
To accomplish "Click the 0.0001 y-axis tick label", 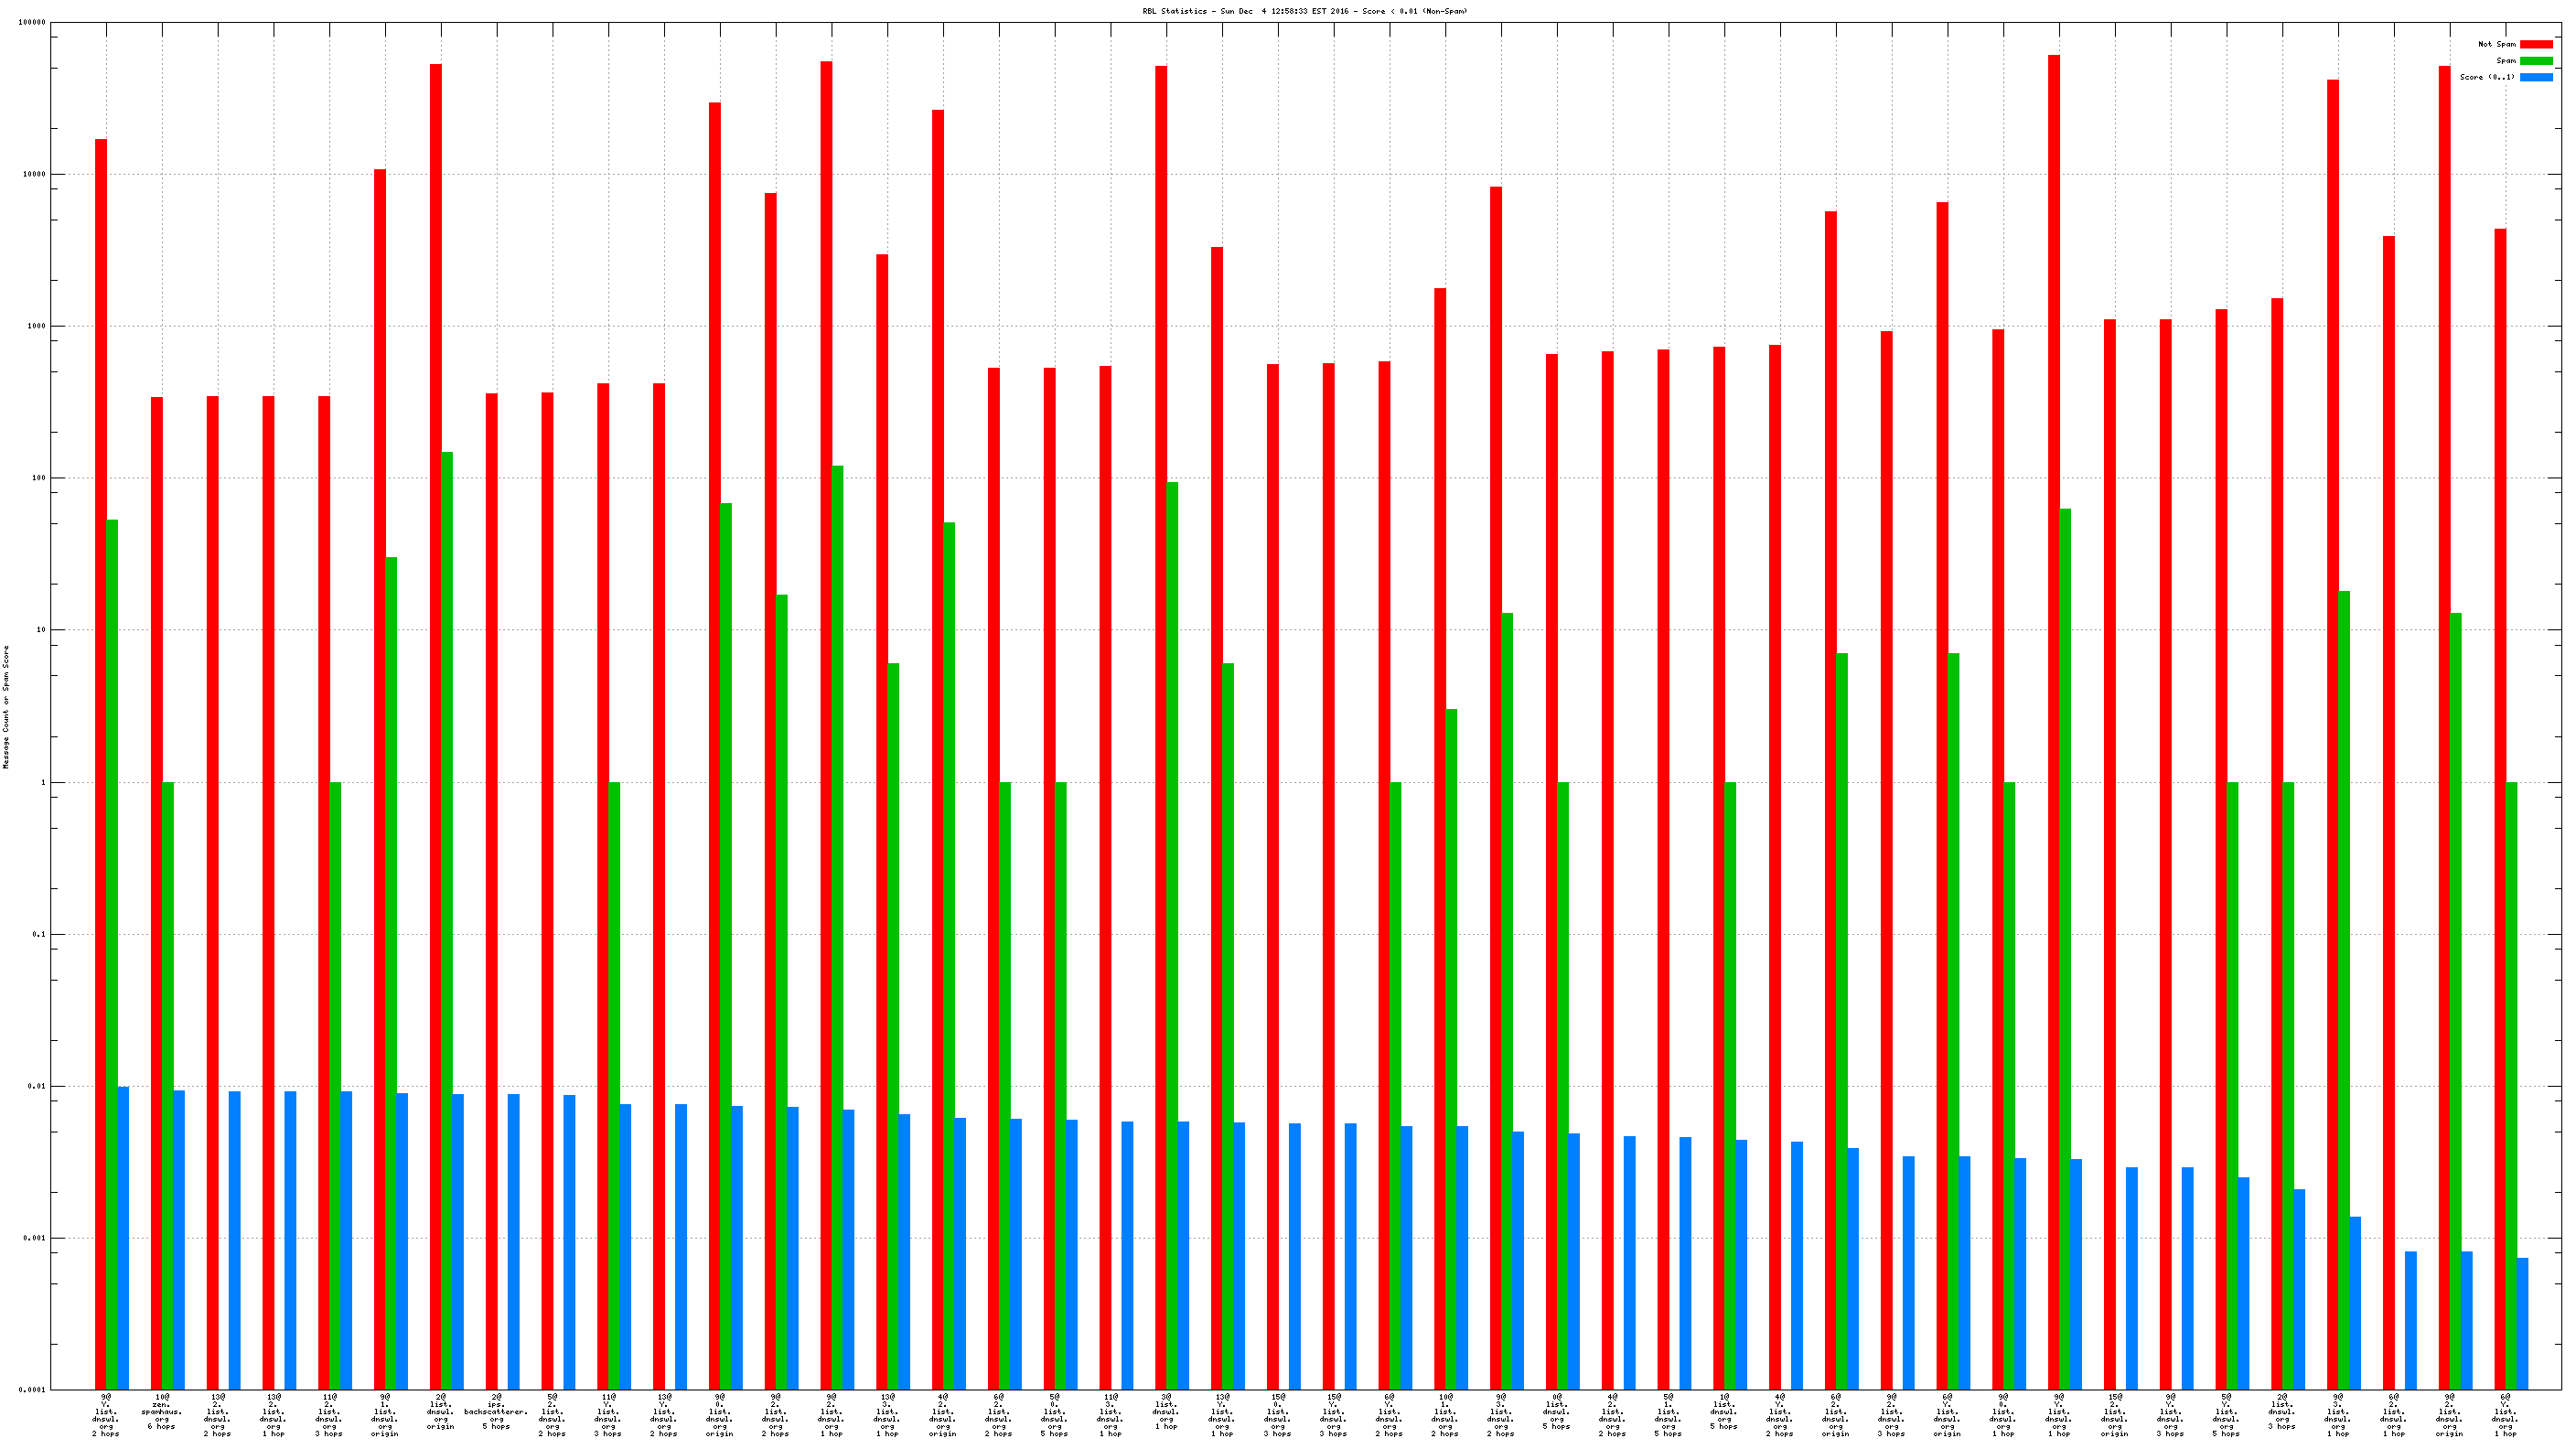I will 31,1390.
